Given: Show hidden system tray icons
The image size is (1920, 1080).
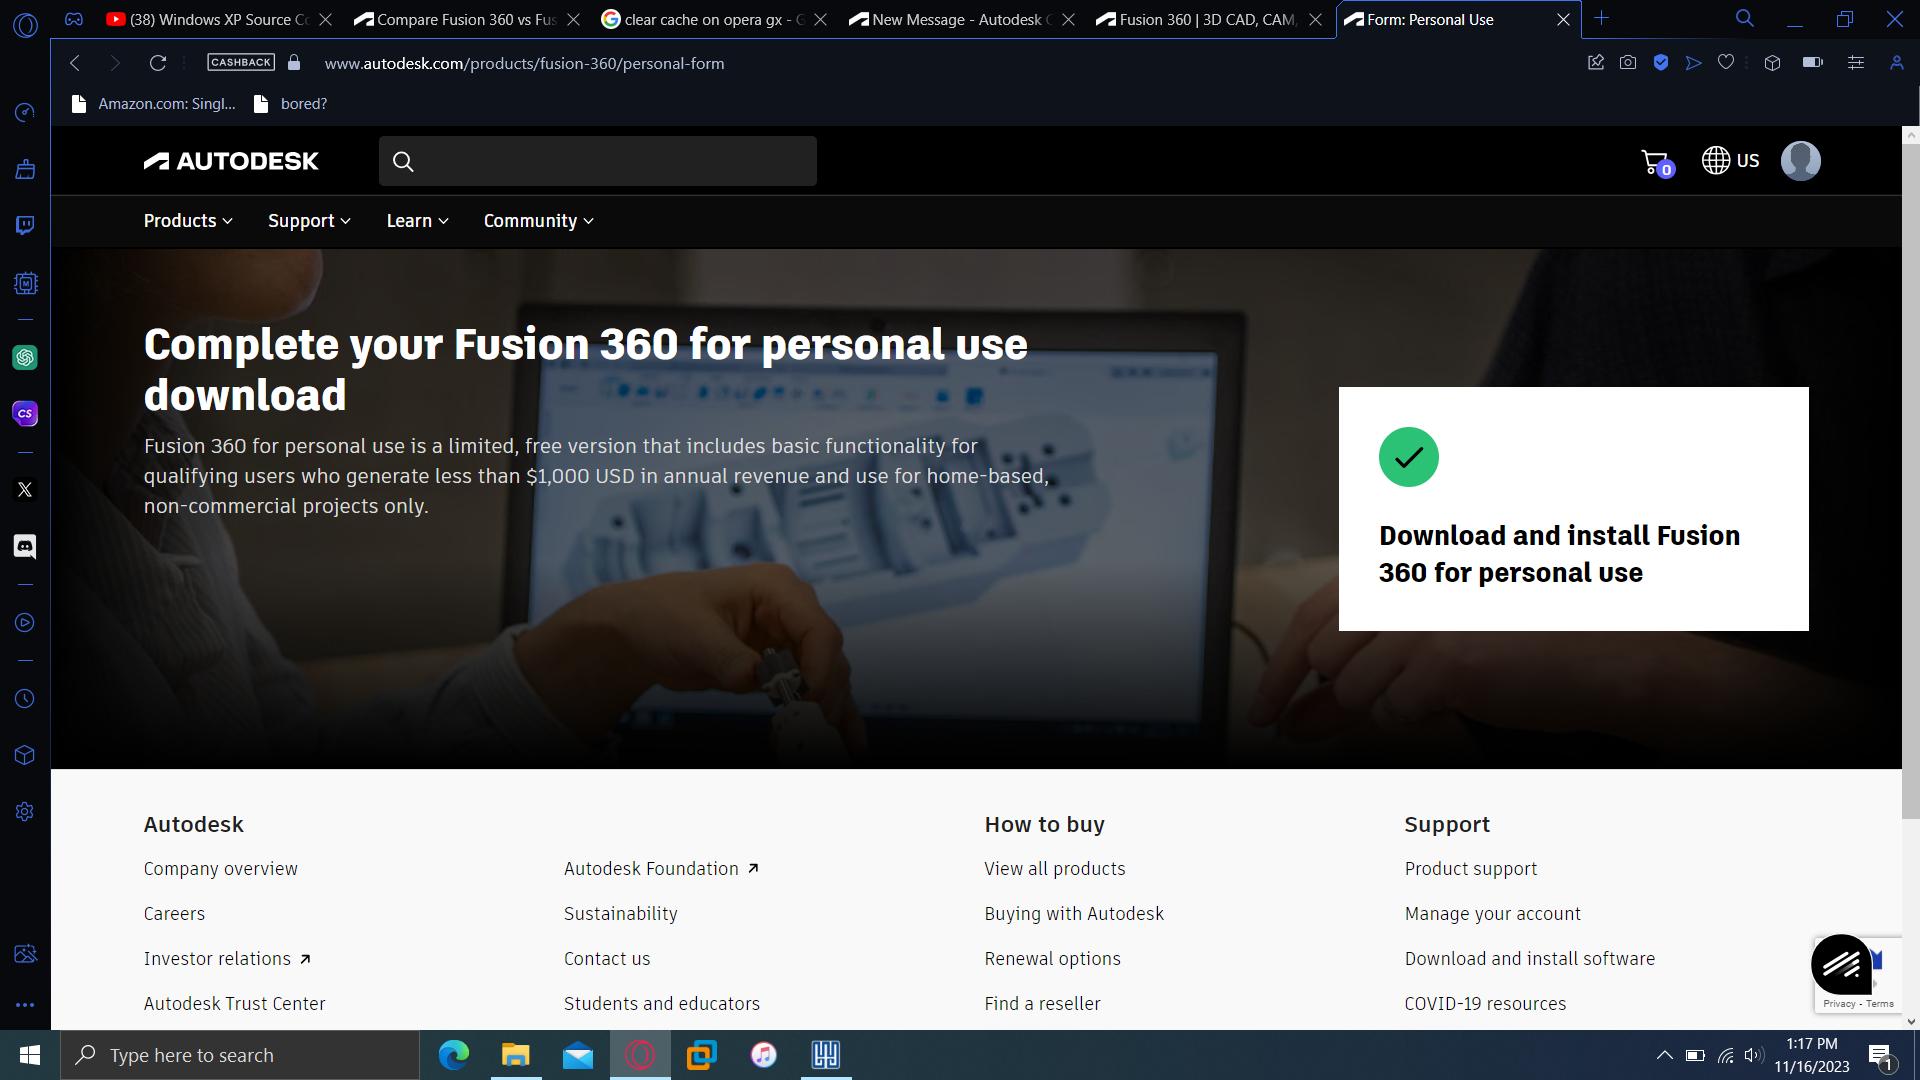Looking at the screenshot, I should (x=1664, y=1055).
